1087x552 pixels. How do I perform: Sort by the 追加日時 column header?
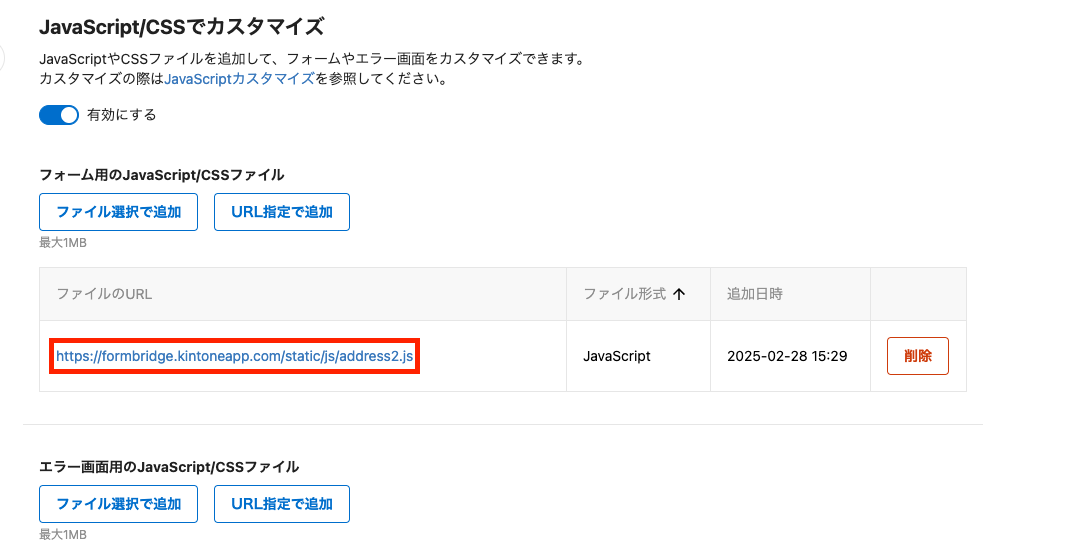click(x=755, y=294)
